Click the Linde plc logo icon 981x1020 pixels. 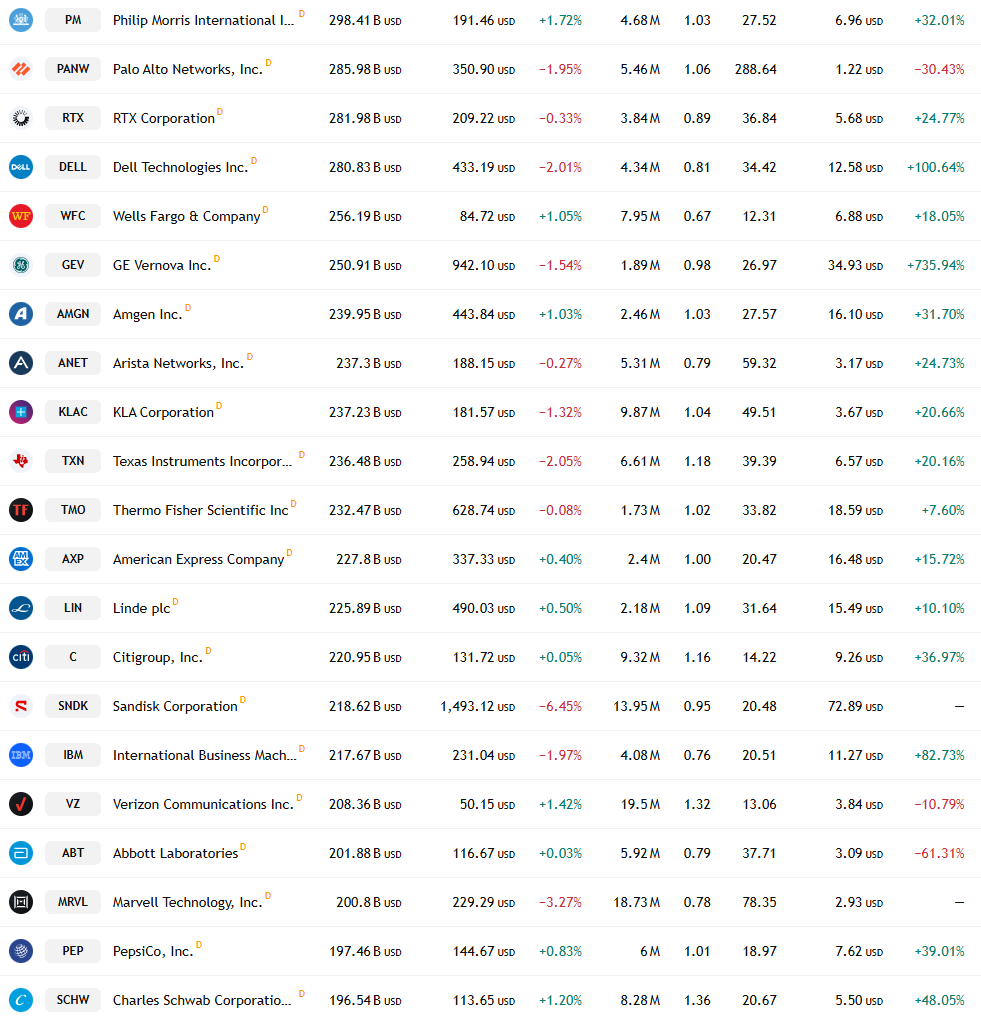(x=21, y=608)
